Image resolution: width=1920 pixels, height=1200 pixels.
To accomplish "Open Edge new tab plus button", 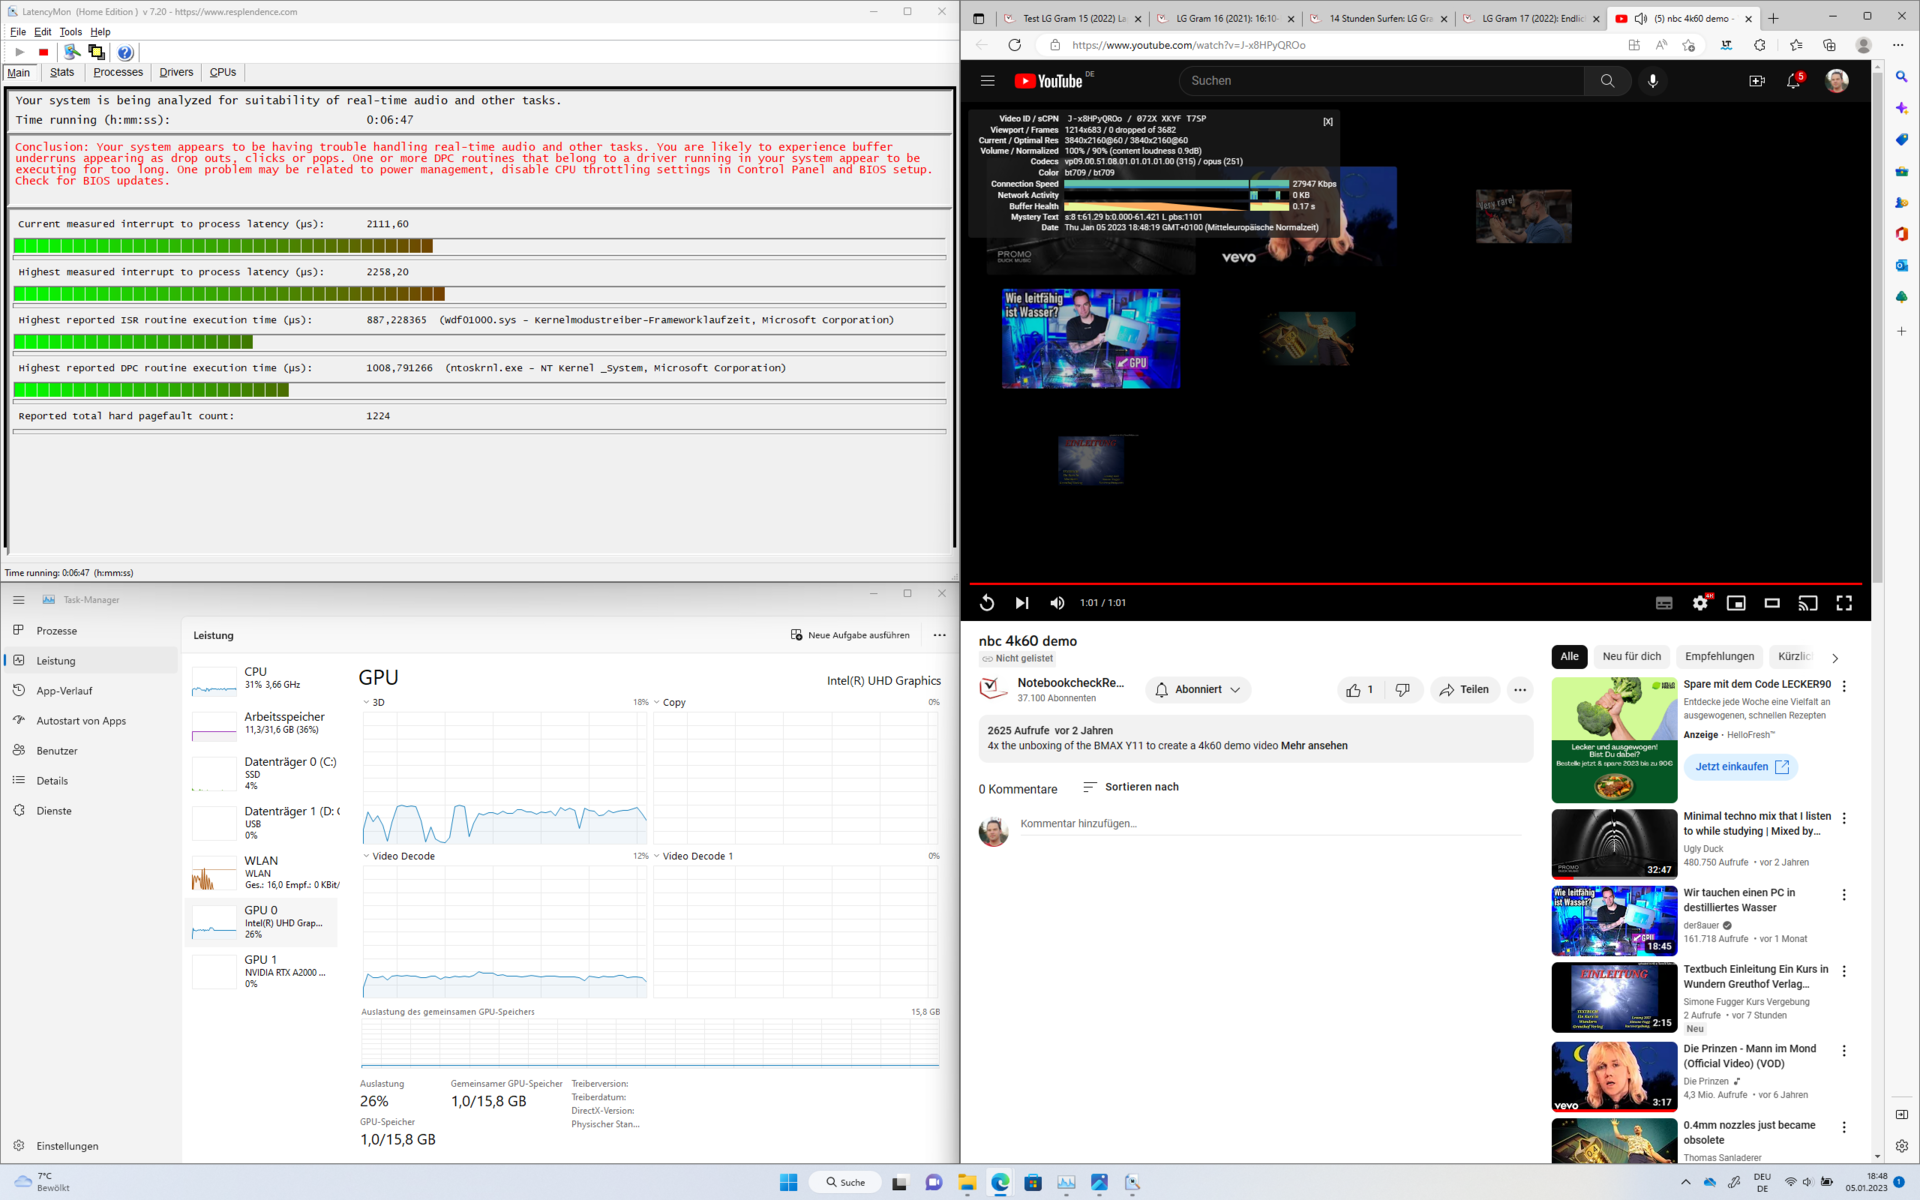I will coord(1773,18).
